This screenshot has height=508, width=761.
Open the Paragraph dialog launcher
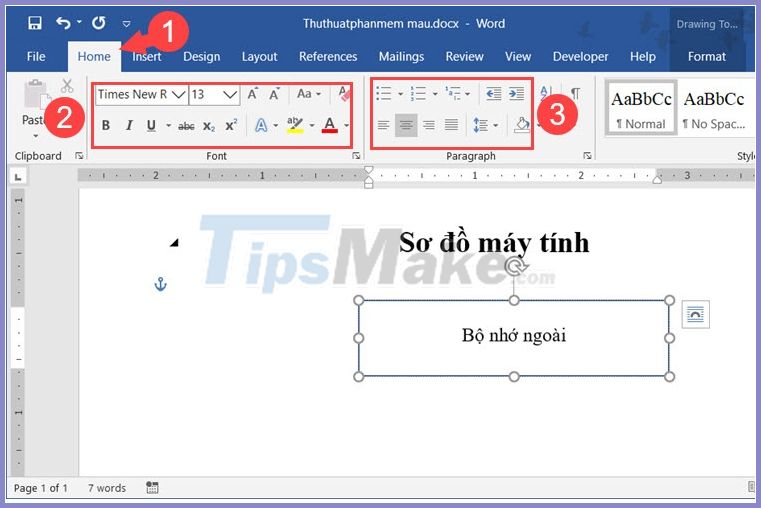(587, 156)
